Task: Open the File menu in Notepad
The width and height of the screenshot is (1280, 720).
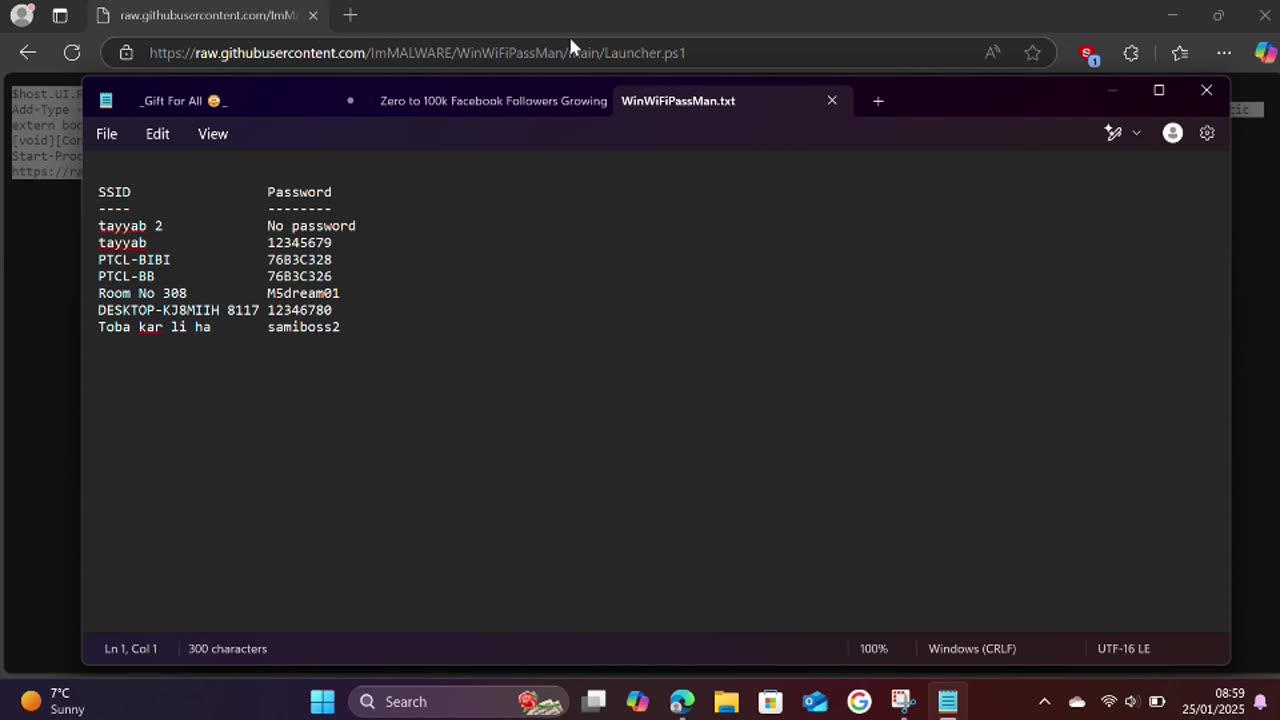Action: [x=107, y=133]
